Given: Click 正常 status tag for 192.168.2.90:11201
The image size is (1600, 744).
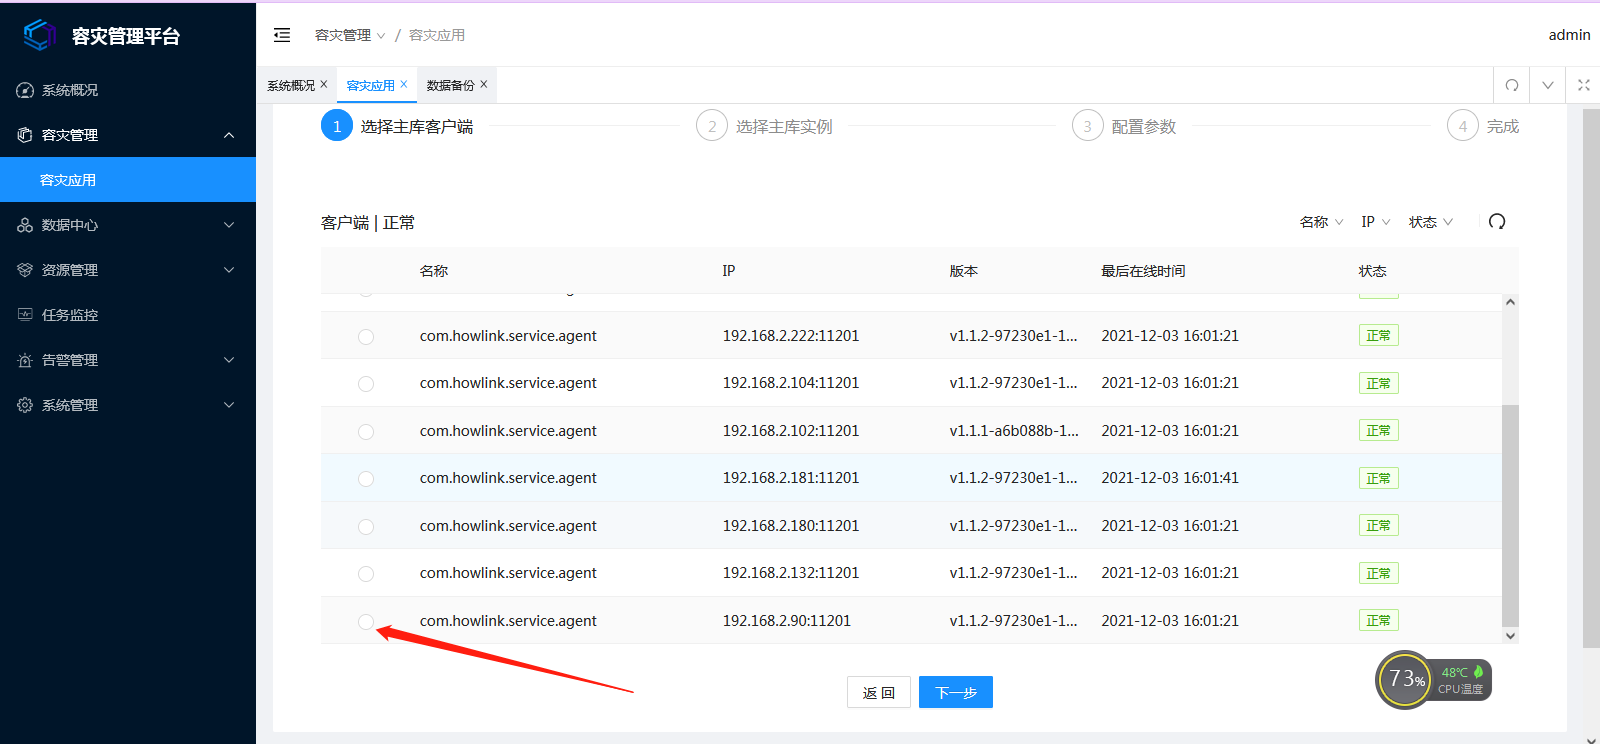Looking at the screenshot, I should coord(1378,620).
